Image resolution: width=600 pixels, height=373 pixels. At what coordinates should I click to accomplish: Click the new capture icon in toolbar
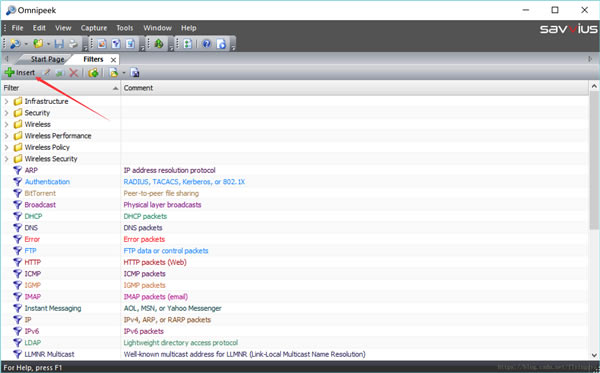point(15,44)
